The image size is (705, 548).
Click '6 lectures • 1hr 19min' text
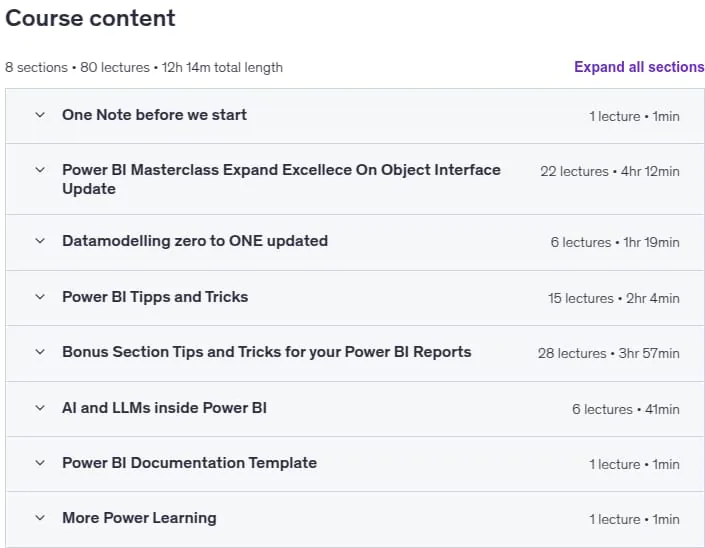pyautogui.click(x=615, y=242)
